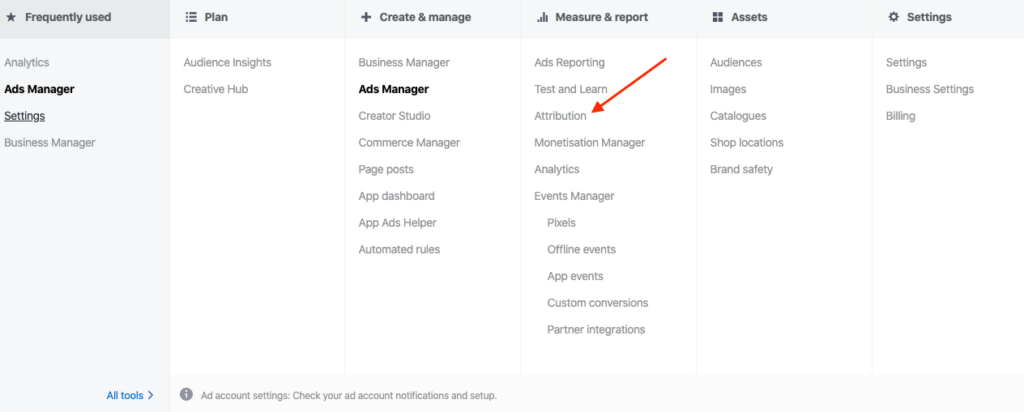Open Attribution tool
Screen dimensions: 1024x412
click(560, 116)
